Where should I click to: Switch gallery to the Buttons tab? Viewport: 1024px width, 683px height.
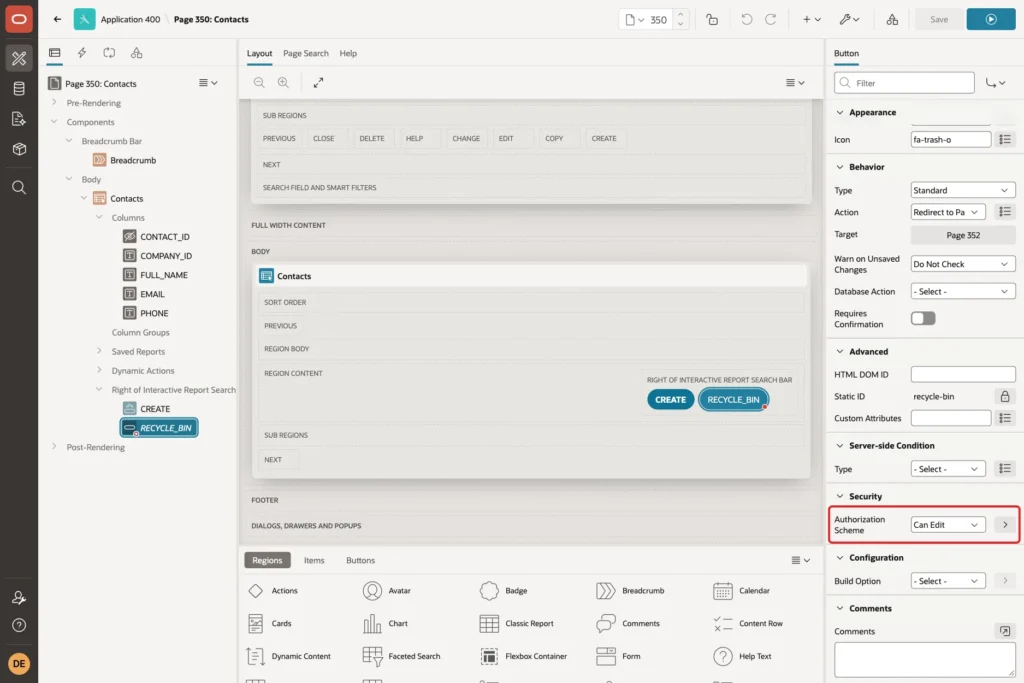[x=360, y=560]
